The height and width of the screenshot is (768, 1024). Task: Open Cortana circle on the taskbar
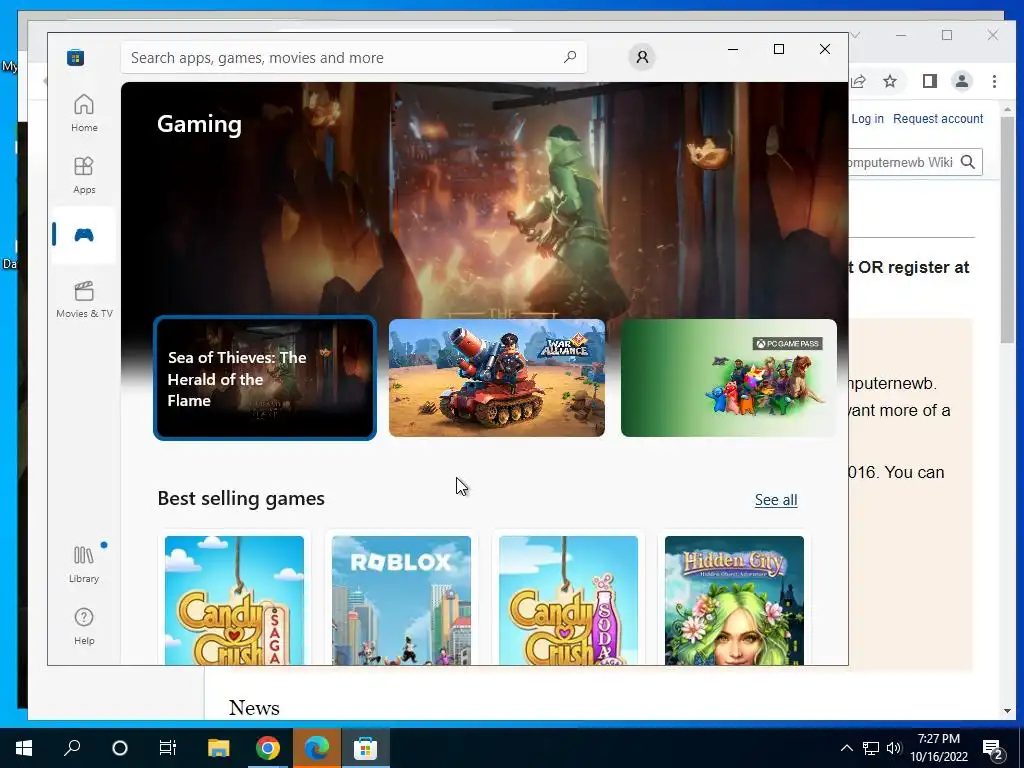coord(120,748)
